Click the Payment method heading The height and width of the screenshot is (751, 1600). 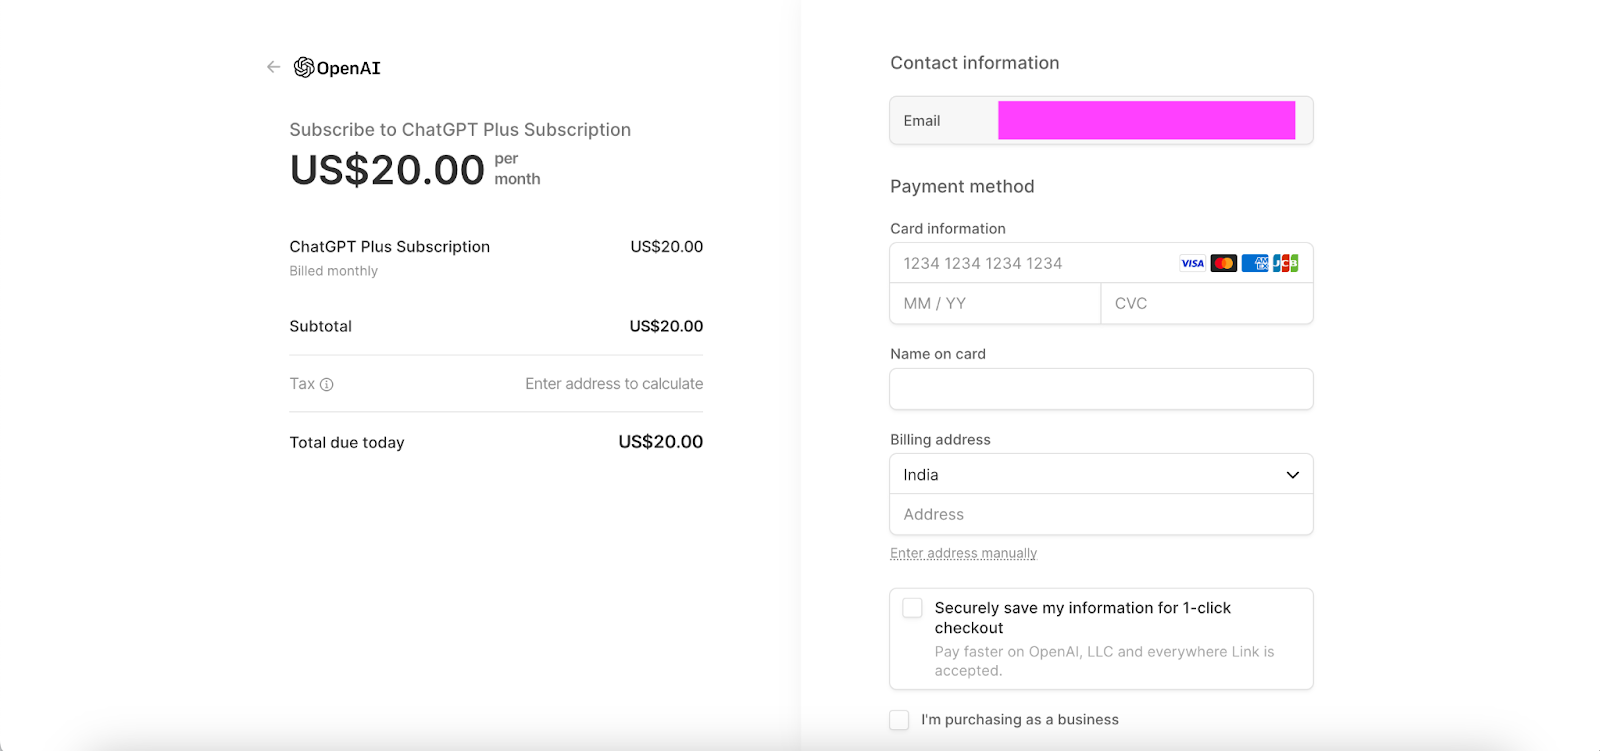(x=962, y=186)
